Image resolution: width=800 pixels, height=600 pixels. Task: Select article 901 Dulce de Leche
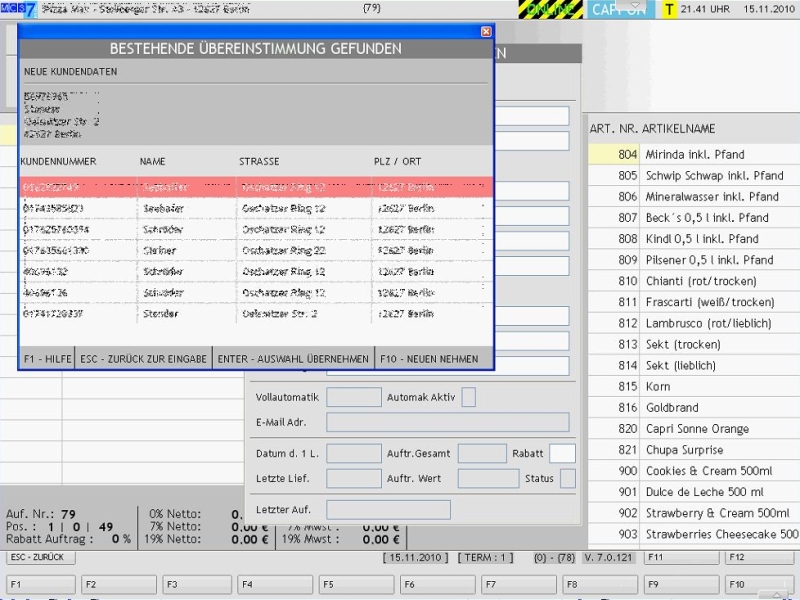pyautogui.click(x=694, y=492)
